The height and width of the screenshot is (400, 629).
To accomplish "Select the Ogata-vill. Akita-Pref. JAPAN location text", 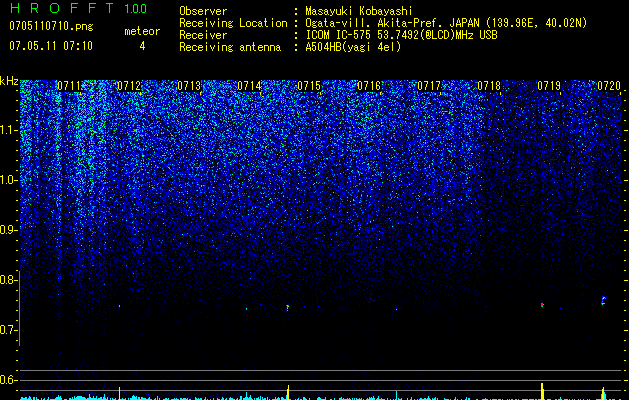I will [446, 23].
